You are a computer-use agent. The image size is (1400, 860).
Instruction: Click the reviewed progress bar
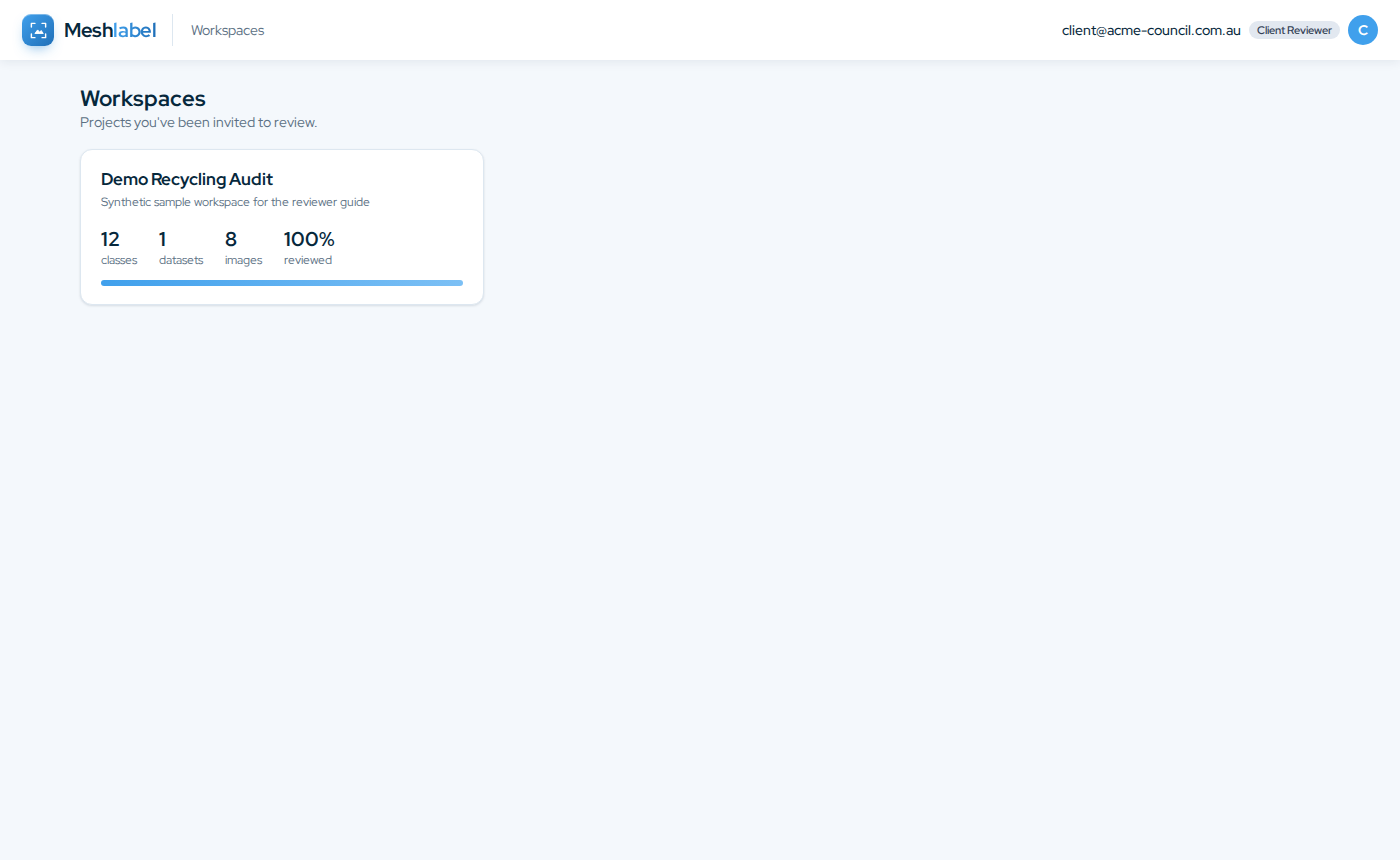pyautogui.click(x=282, y=283)
